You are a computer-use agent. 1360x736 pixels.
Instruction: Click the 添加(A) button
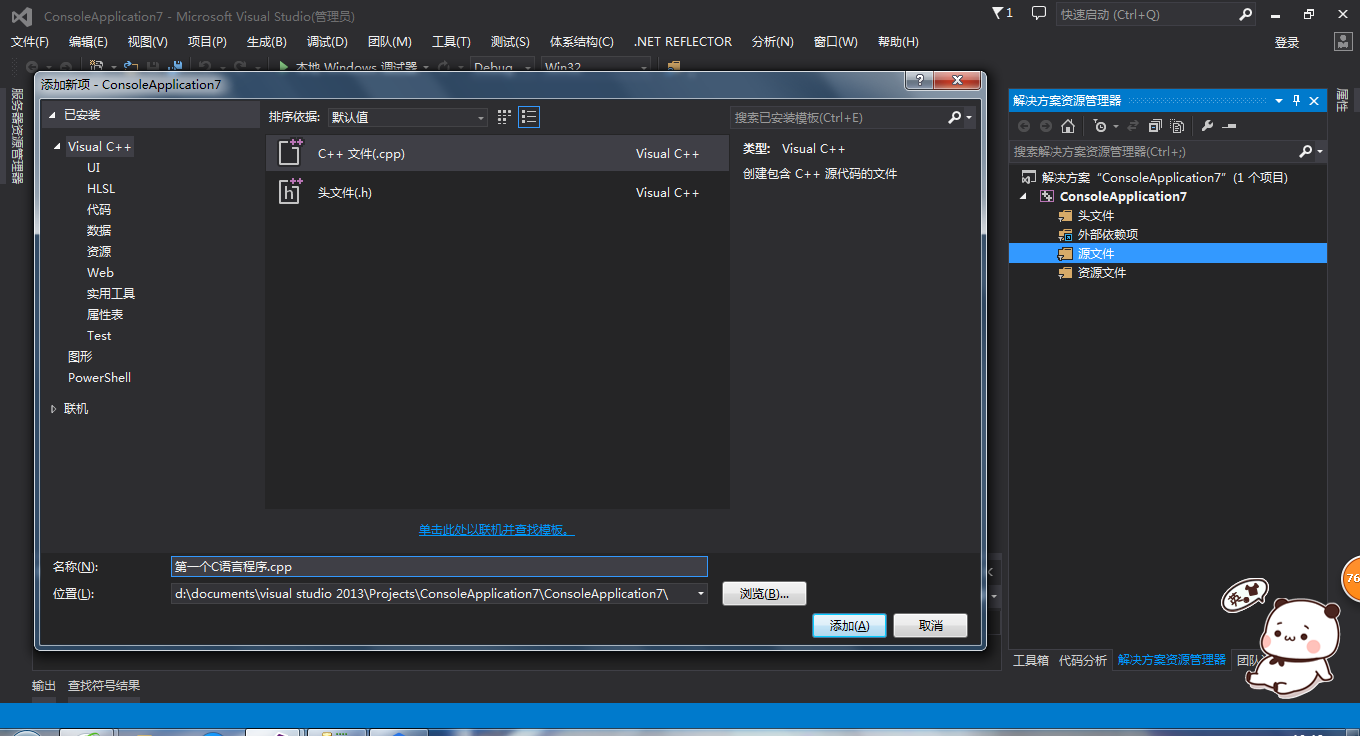(x=849, y=625)
